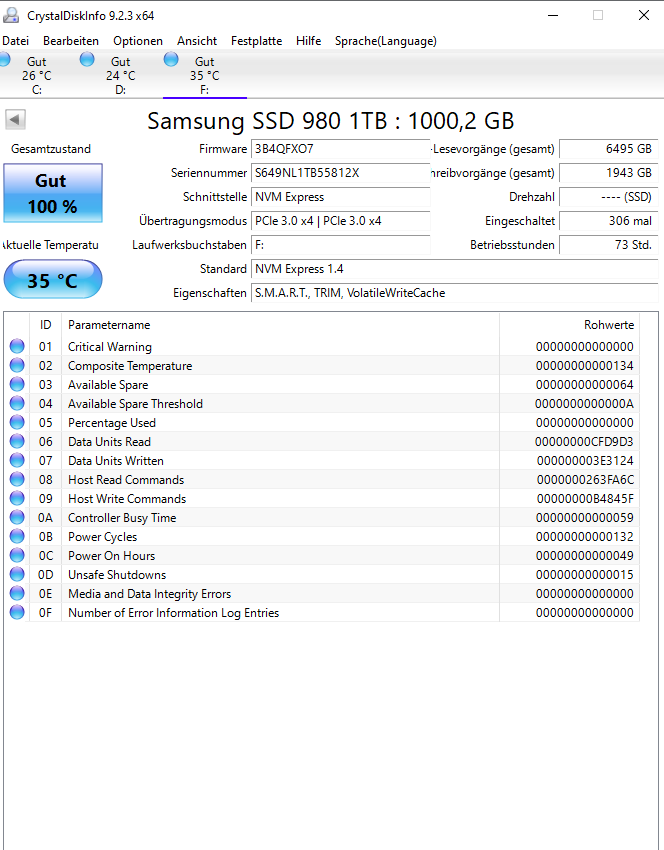Click the blue orb beside Number of Error Information Log Entries

tap(17, 611)
